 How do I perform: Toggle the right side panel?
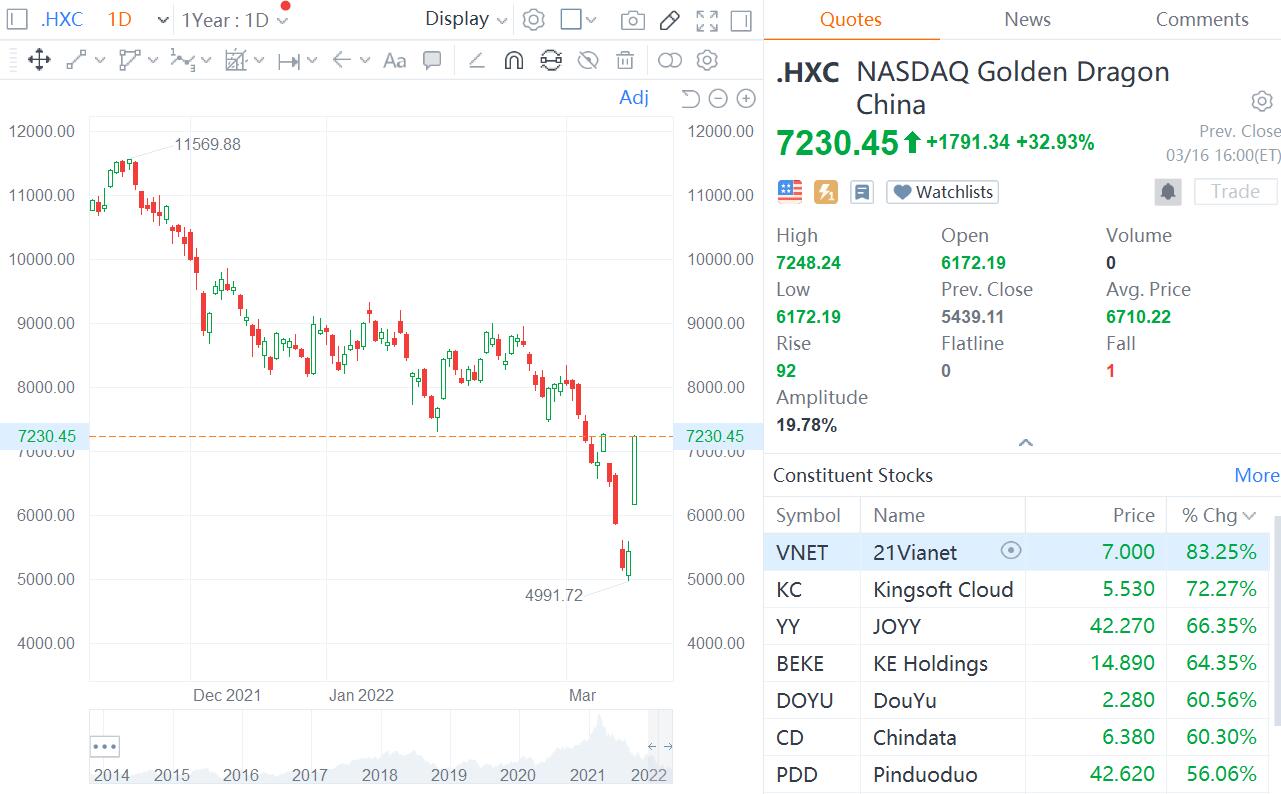point(741,20)
